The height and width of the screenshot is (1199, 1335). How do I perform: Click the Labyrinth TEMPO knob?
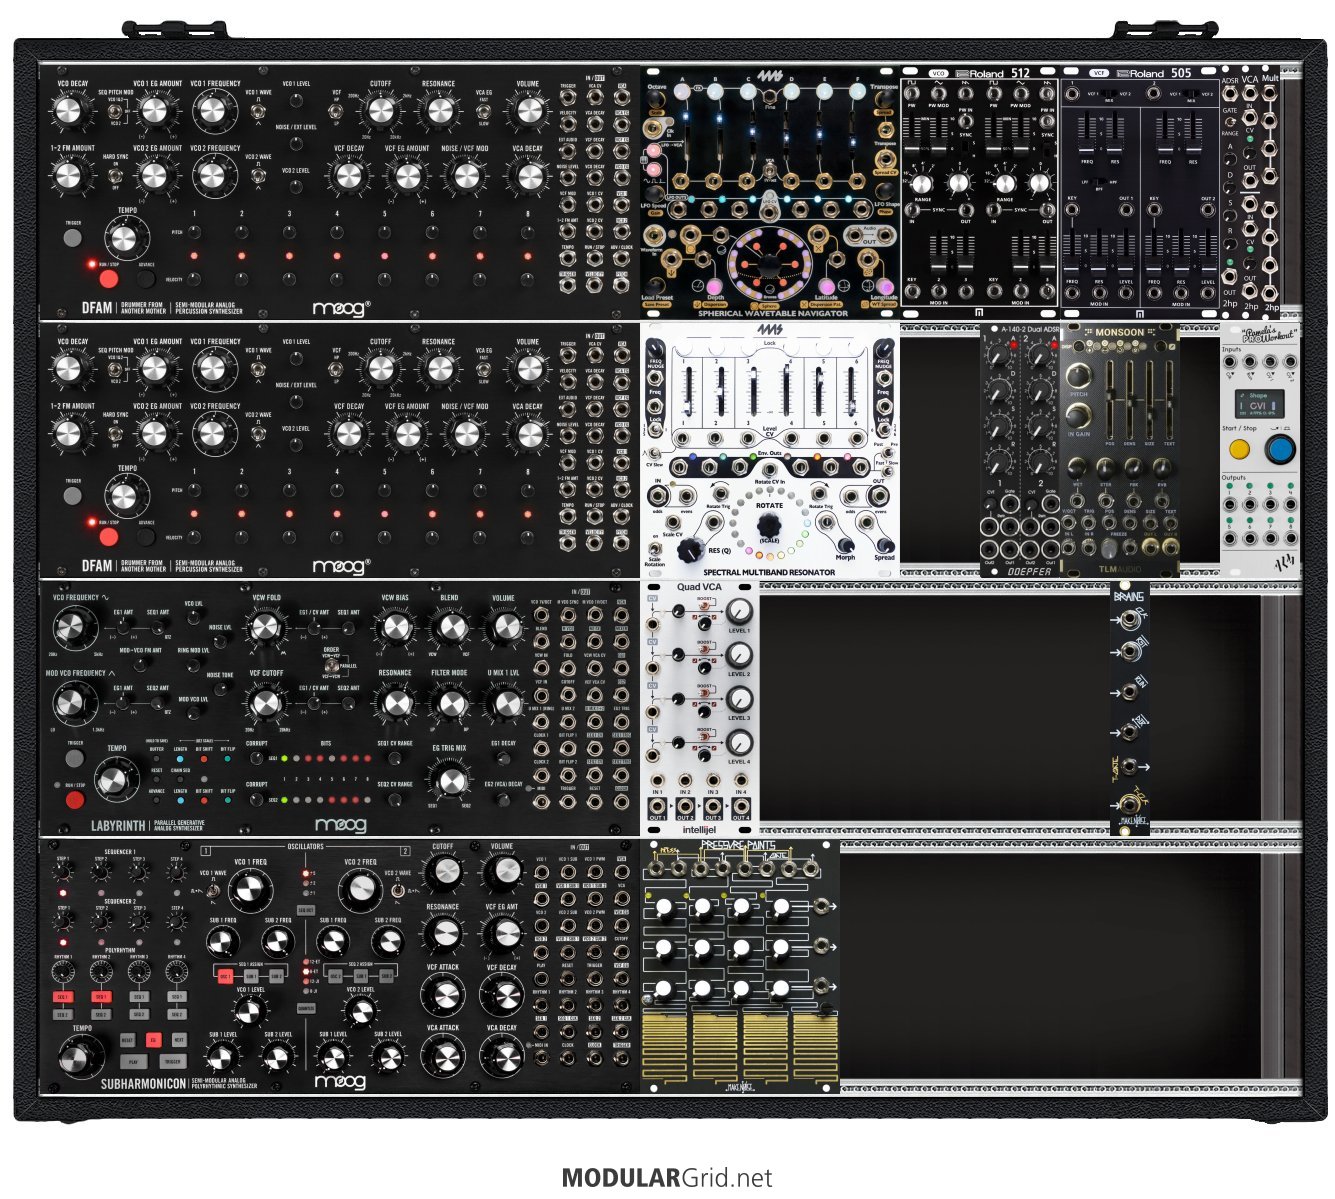[116, 780]
